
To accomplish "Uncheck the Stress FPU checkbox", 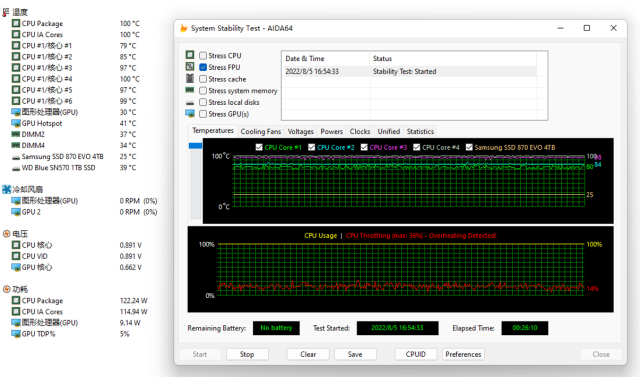I will pos(203,67).
